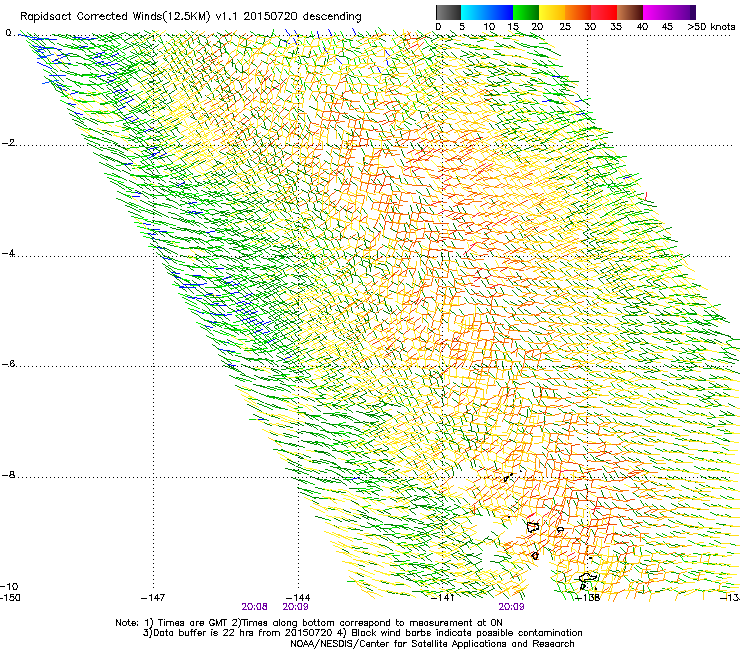Click the legend label "40"
Viewport: 740px width, 650px height.
pos(642,27)
